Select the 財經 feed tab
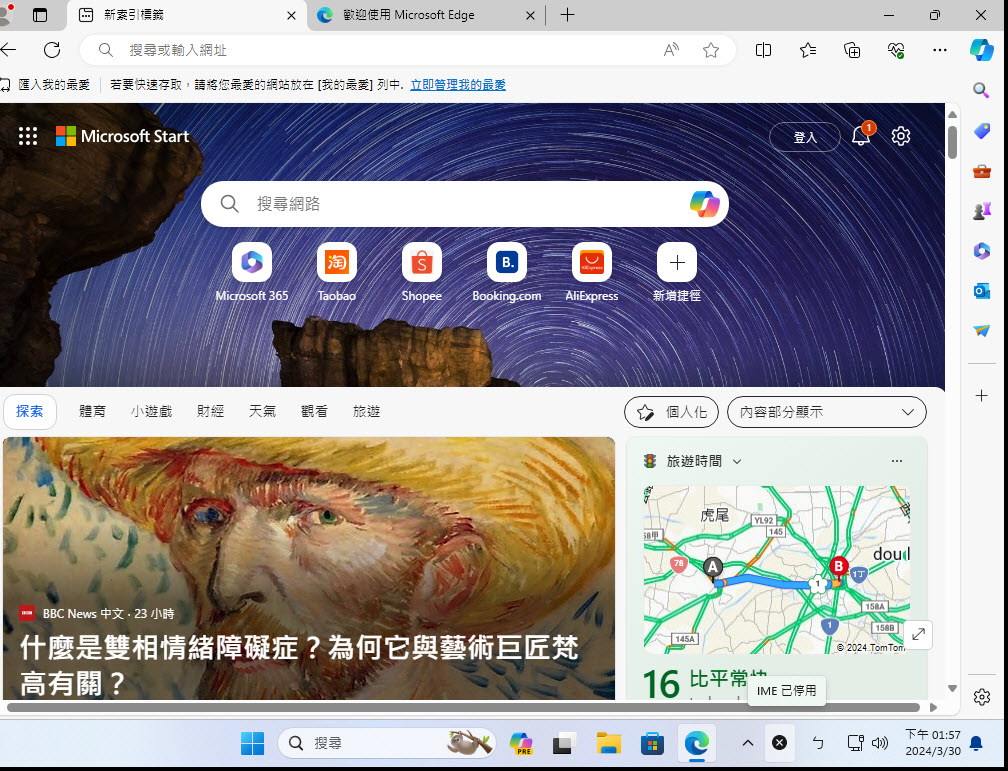Screen dimensions: 1008x771 coord(211,412)
